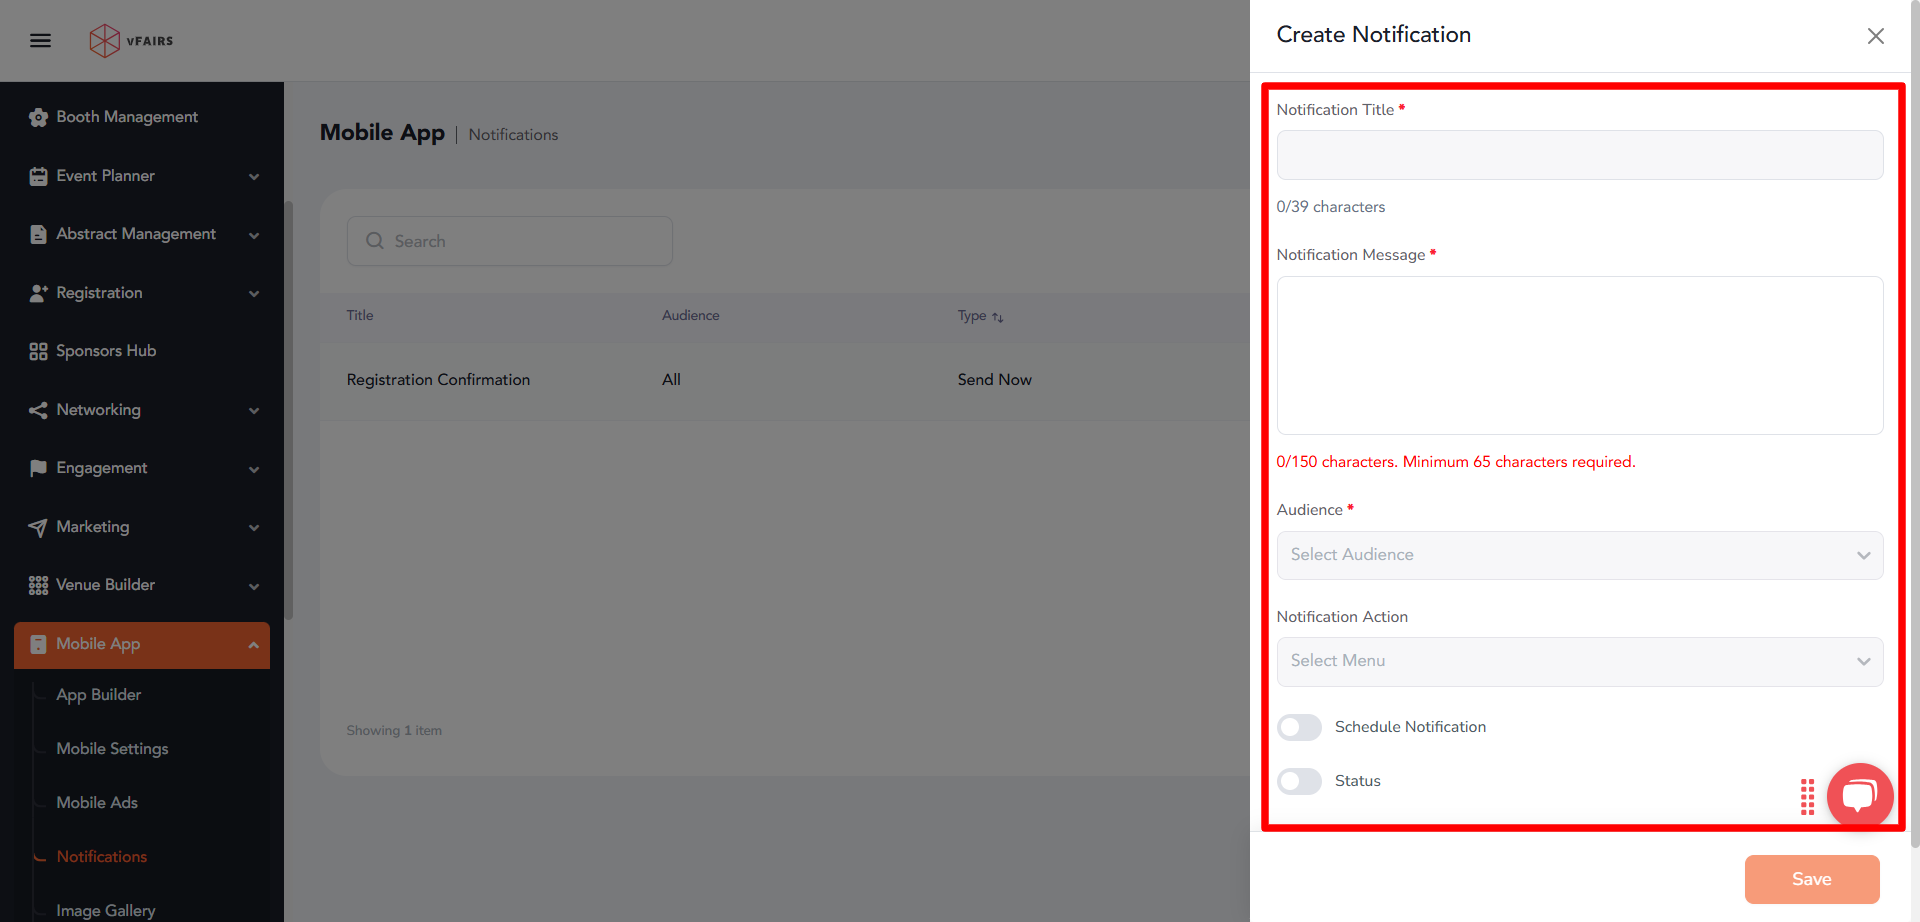
Task: Open the Registration Confirmation notification entry
Action: (438, 380)
